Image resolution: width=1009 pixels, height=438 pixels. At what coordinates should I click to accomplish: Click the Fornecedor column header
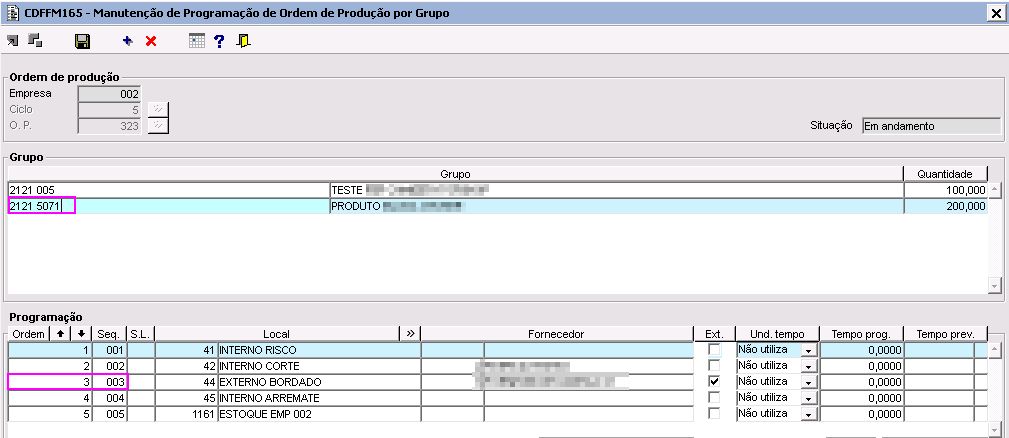[x=556, y=334]
